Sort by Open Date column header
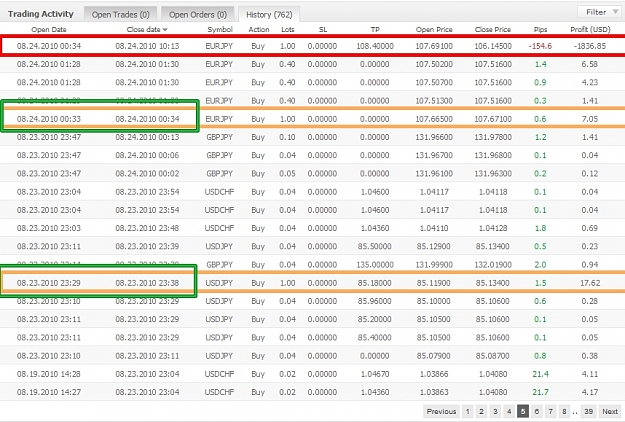This screenshot has width=625, height=422. tap(49, 29)
